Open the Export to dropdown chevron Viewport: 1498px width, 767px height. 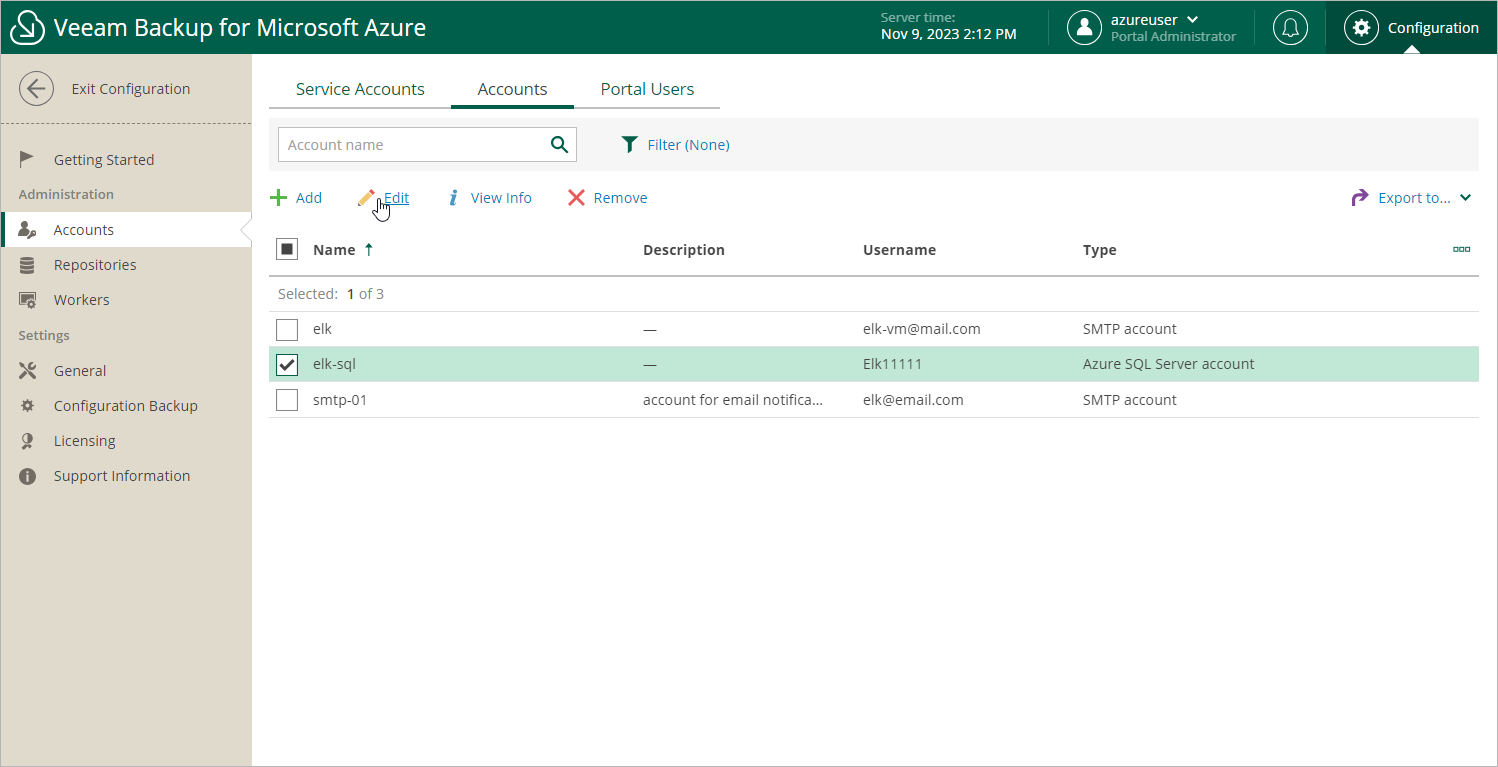(x=1465, y=198)
